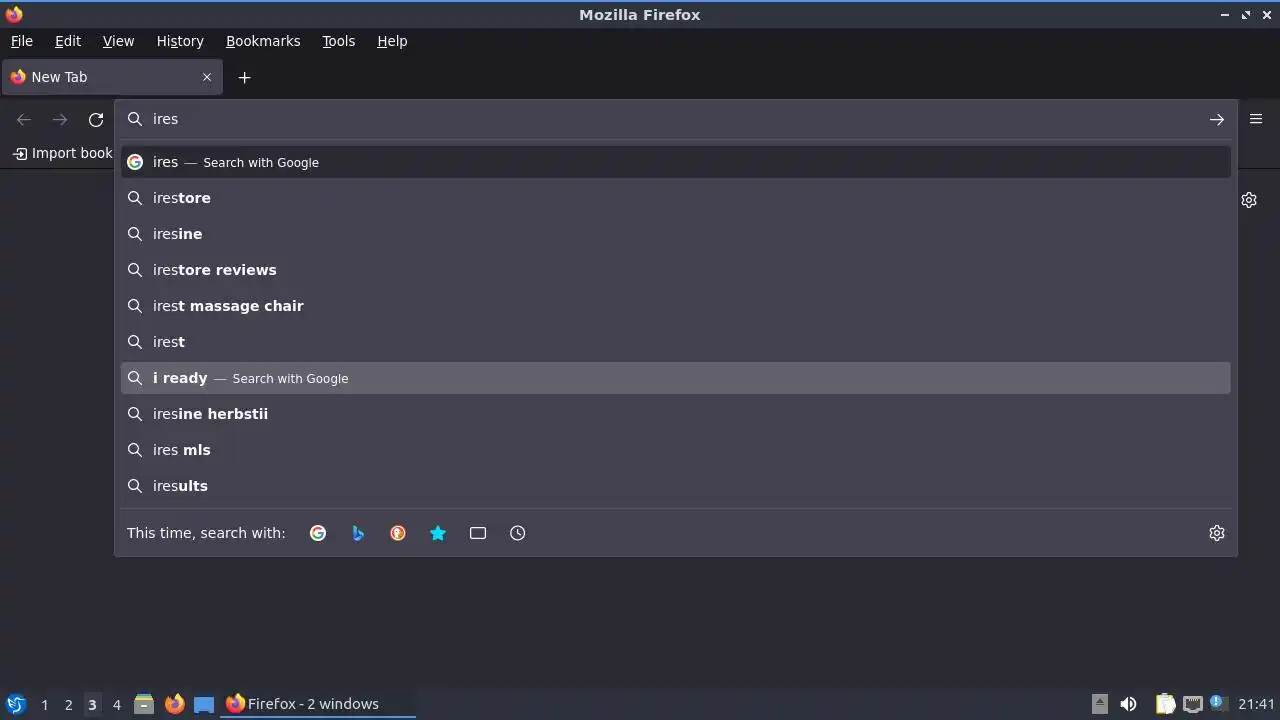Image resolution: width=1280 pixels, height=720 pixels.
Task: Open the Bookmarks menu
Action: tap(263, 41)
